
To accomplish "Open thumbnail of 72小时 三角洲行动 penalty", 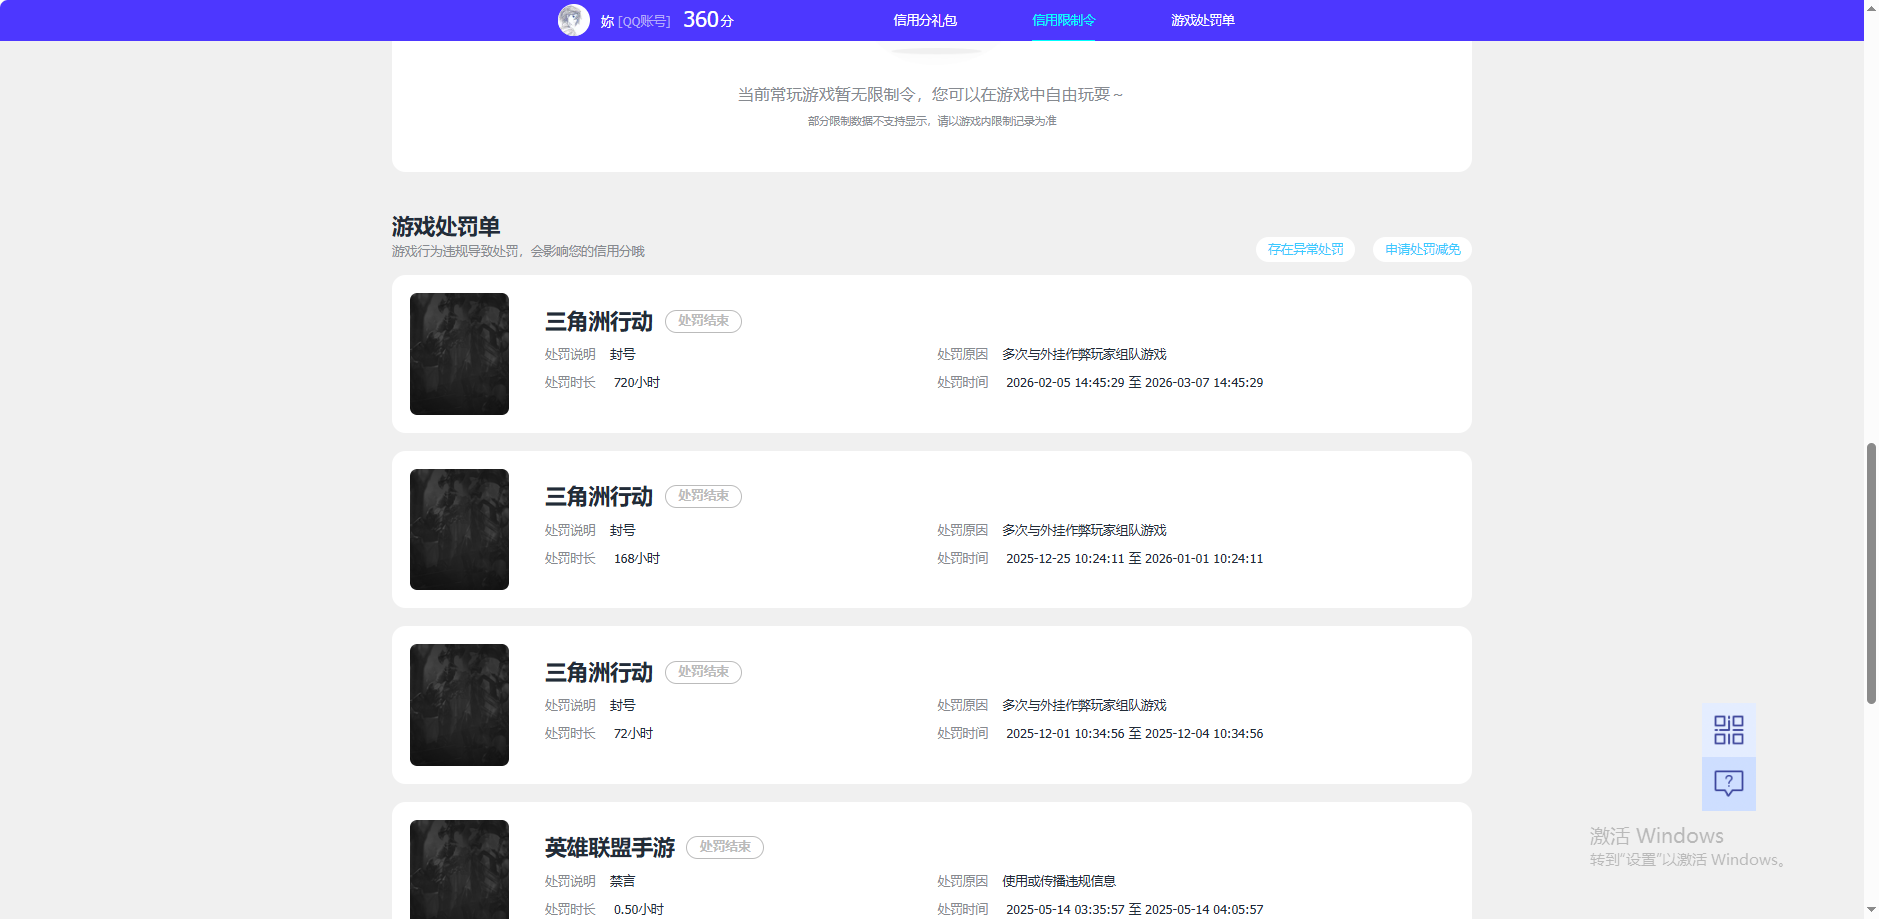I will pyautogui.click(x=459, y=705).
